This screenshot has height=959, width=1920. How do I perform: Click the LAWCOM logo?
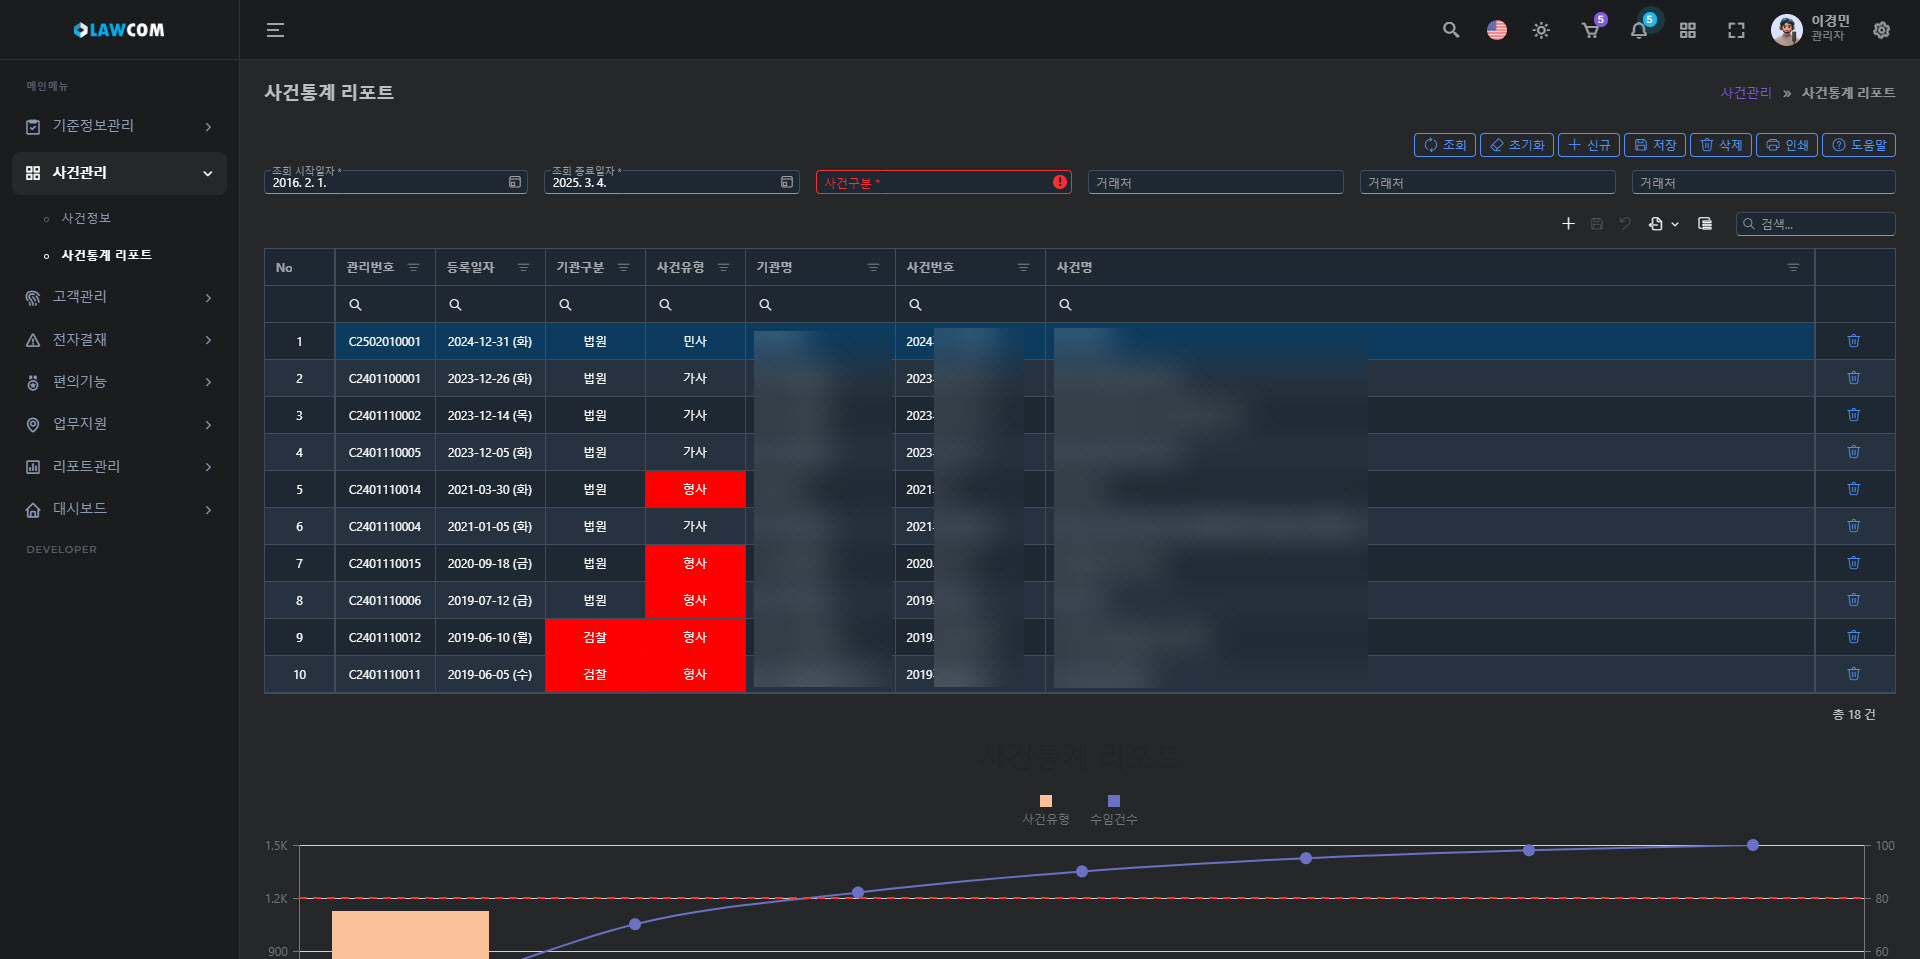[119, 30]
